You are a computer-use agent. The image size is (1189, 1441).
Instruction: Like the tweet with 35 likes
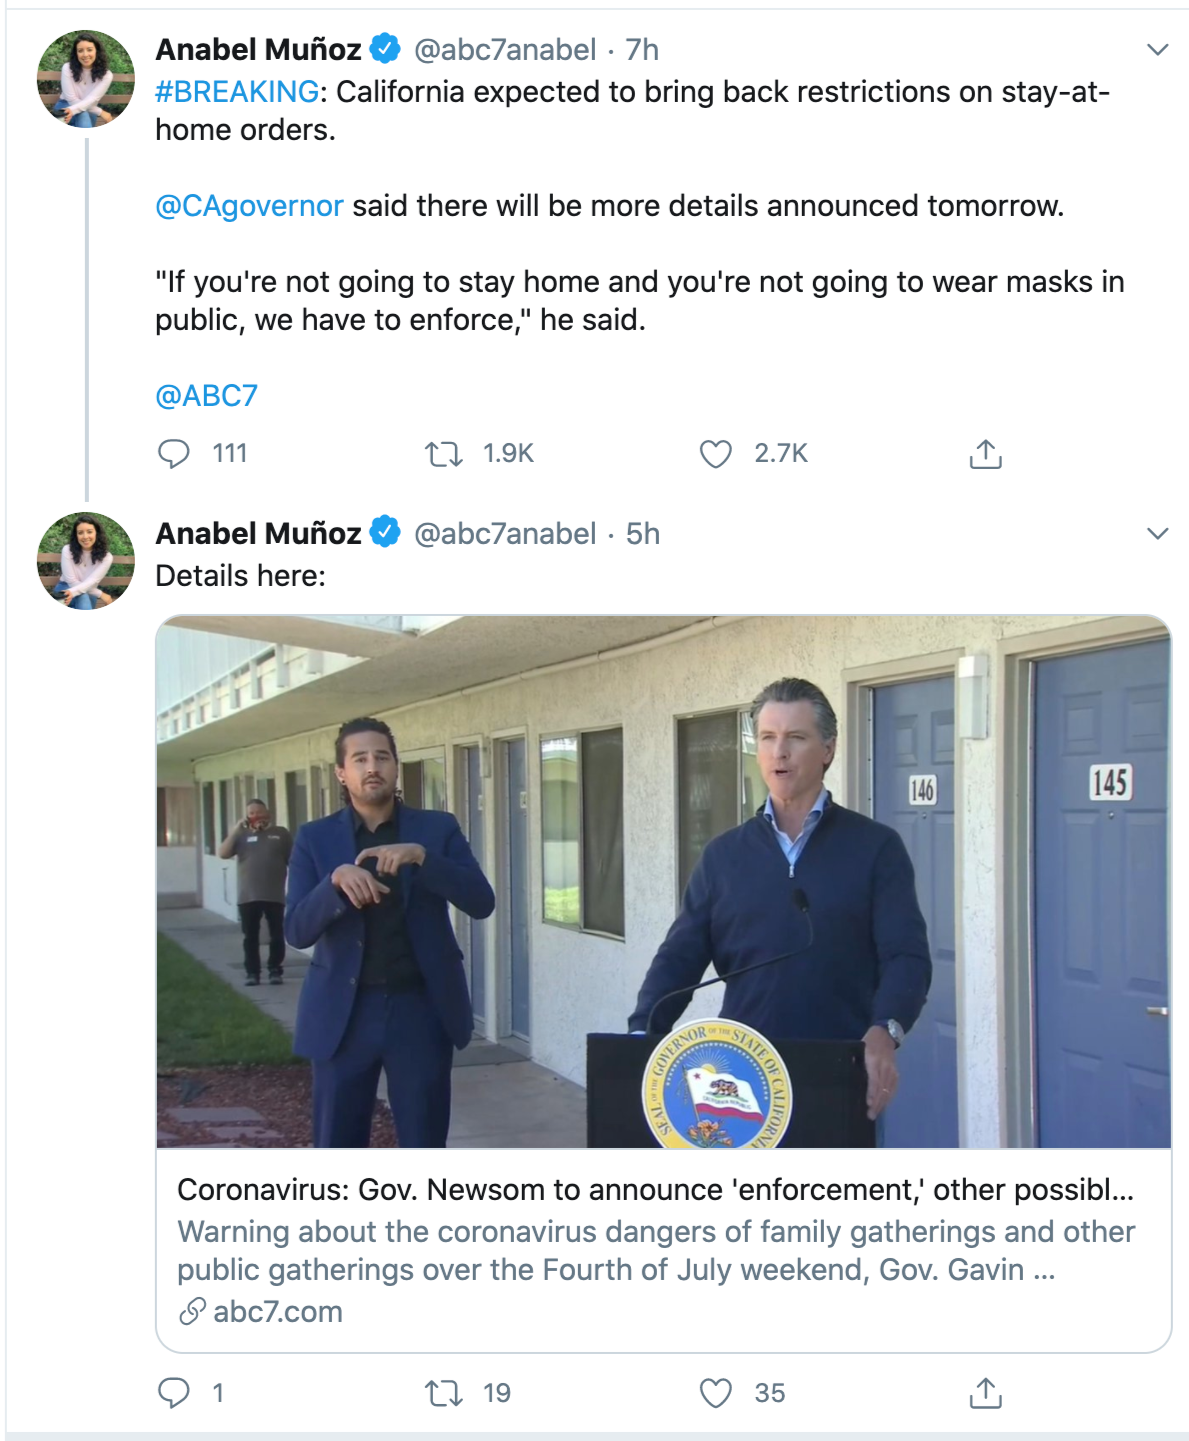click(715, 1393)
